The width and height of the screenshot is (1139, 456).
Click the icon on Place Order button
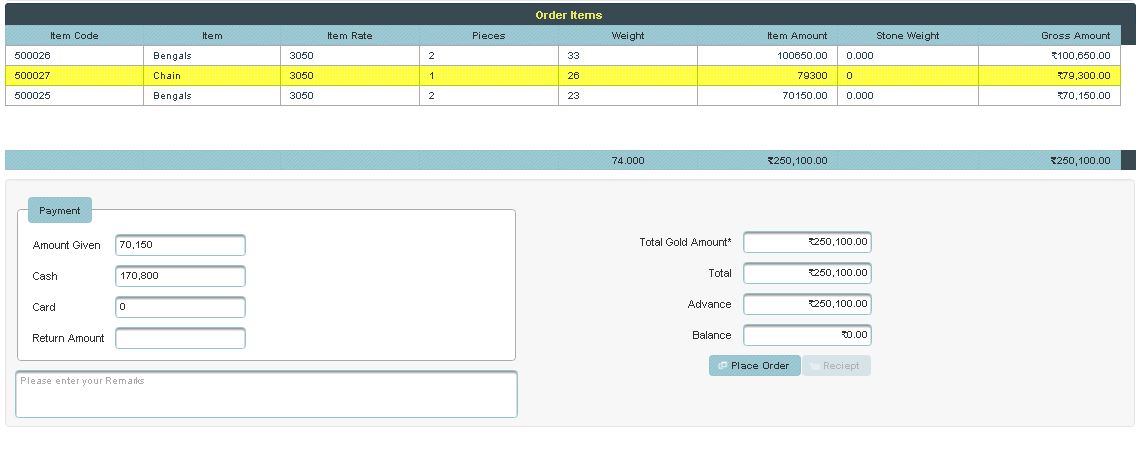click(722, 366)
